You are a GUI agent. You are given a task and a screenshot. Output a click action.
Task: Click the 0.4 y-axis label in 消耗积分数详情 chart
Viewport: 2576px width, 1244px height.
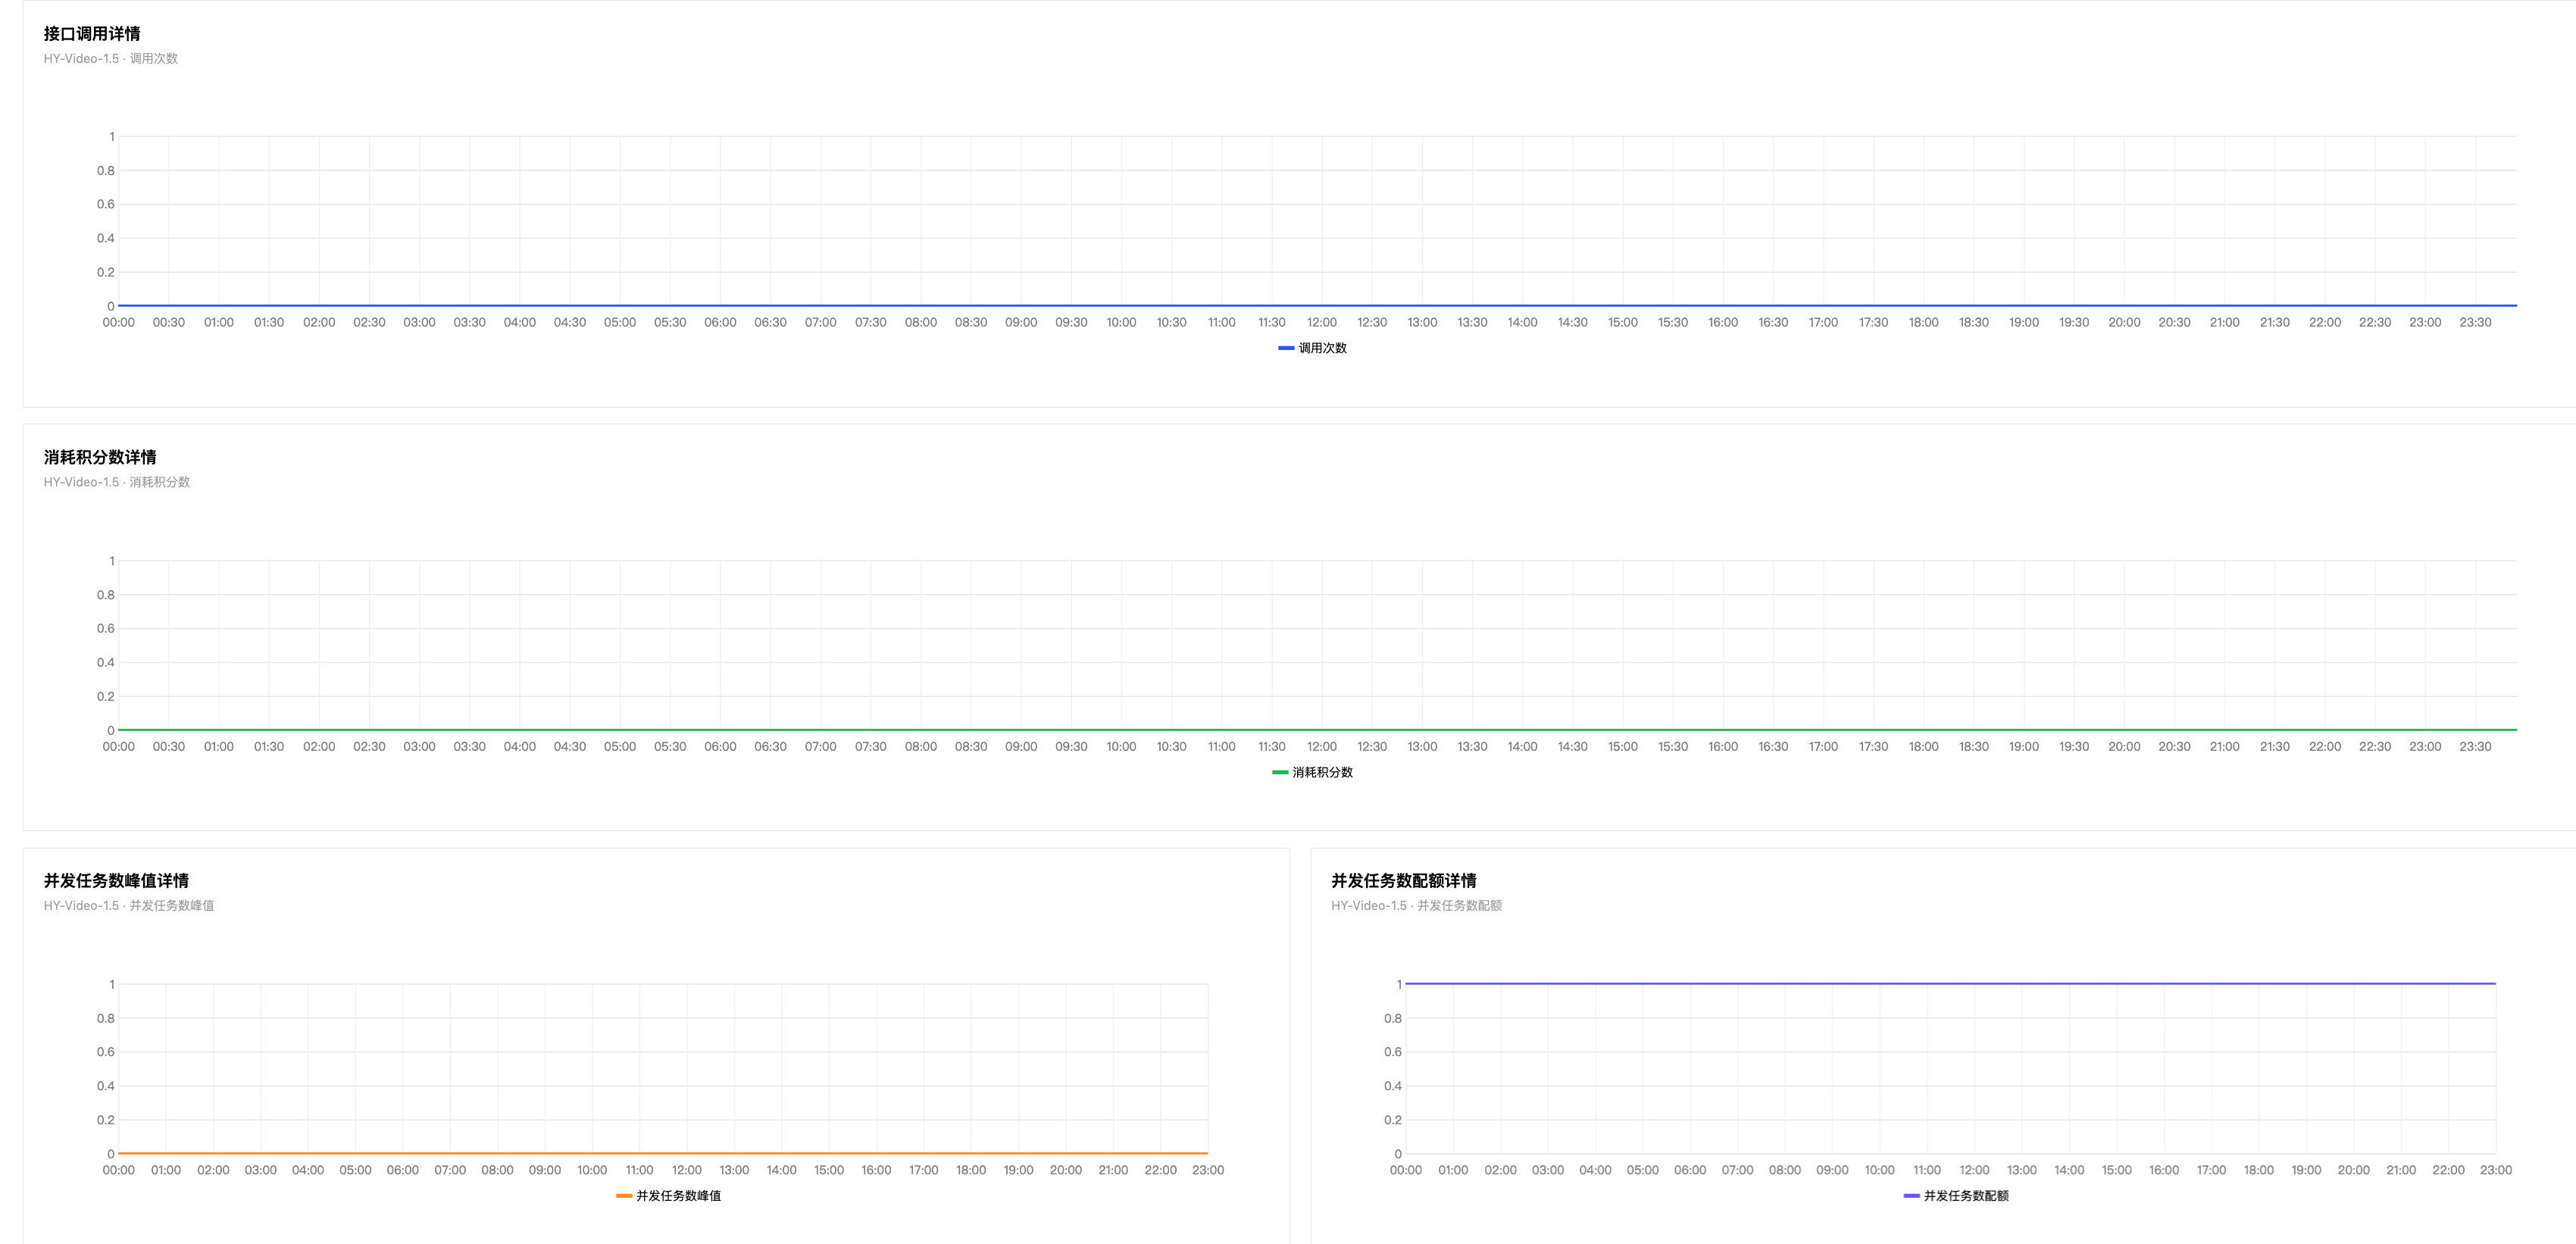click(105, 662)
